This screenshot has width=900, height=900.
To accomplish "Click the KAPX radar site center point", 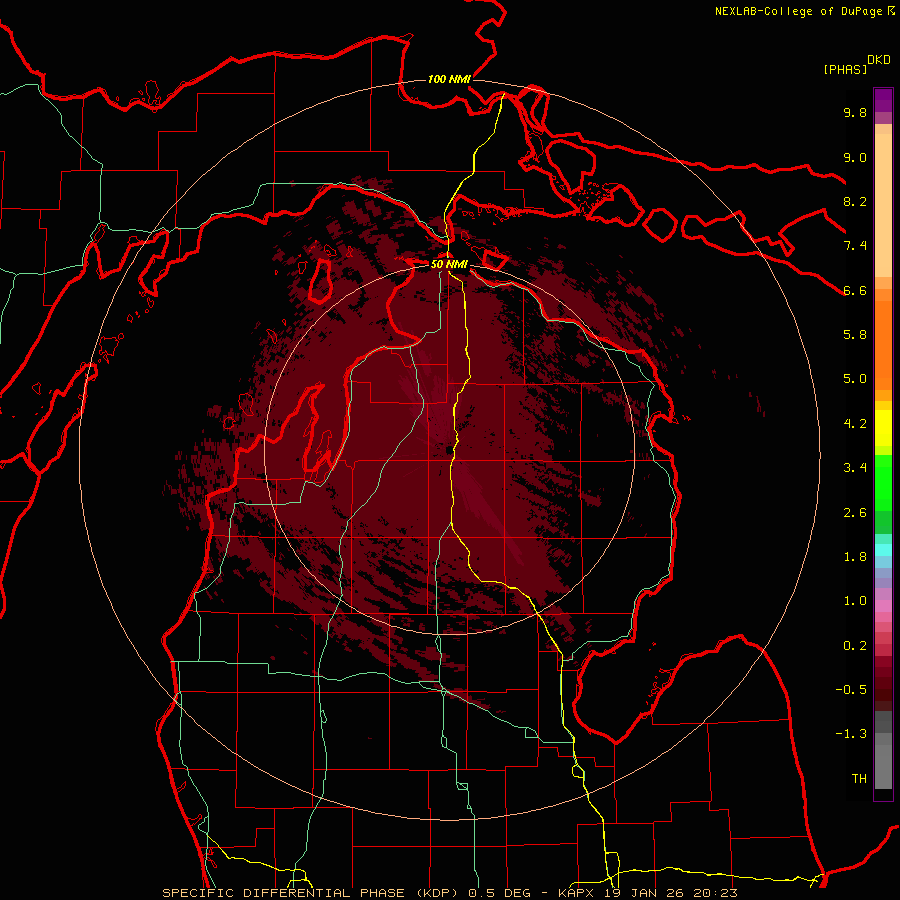I will (449, 450).
